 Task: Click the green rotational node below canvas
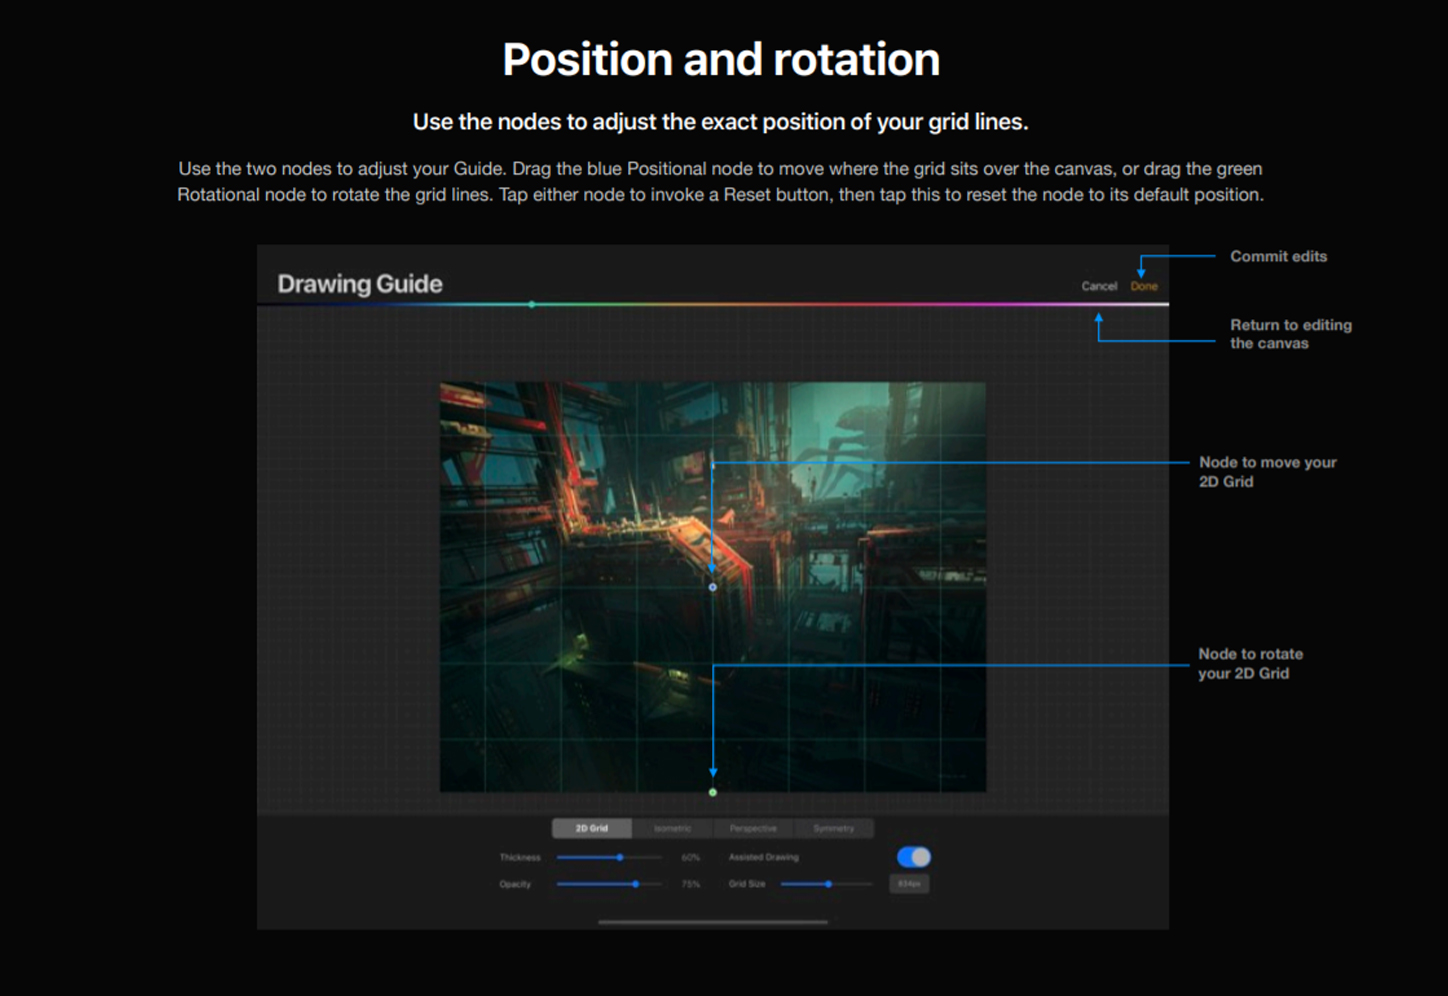coord(713,793)
